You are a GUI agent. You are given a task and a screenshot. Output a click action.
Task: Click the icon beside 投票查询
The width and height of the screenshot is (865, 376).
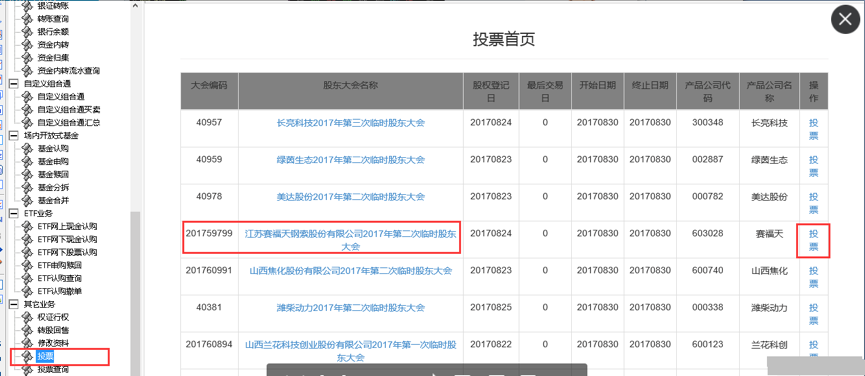[28, 370]
